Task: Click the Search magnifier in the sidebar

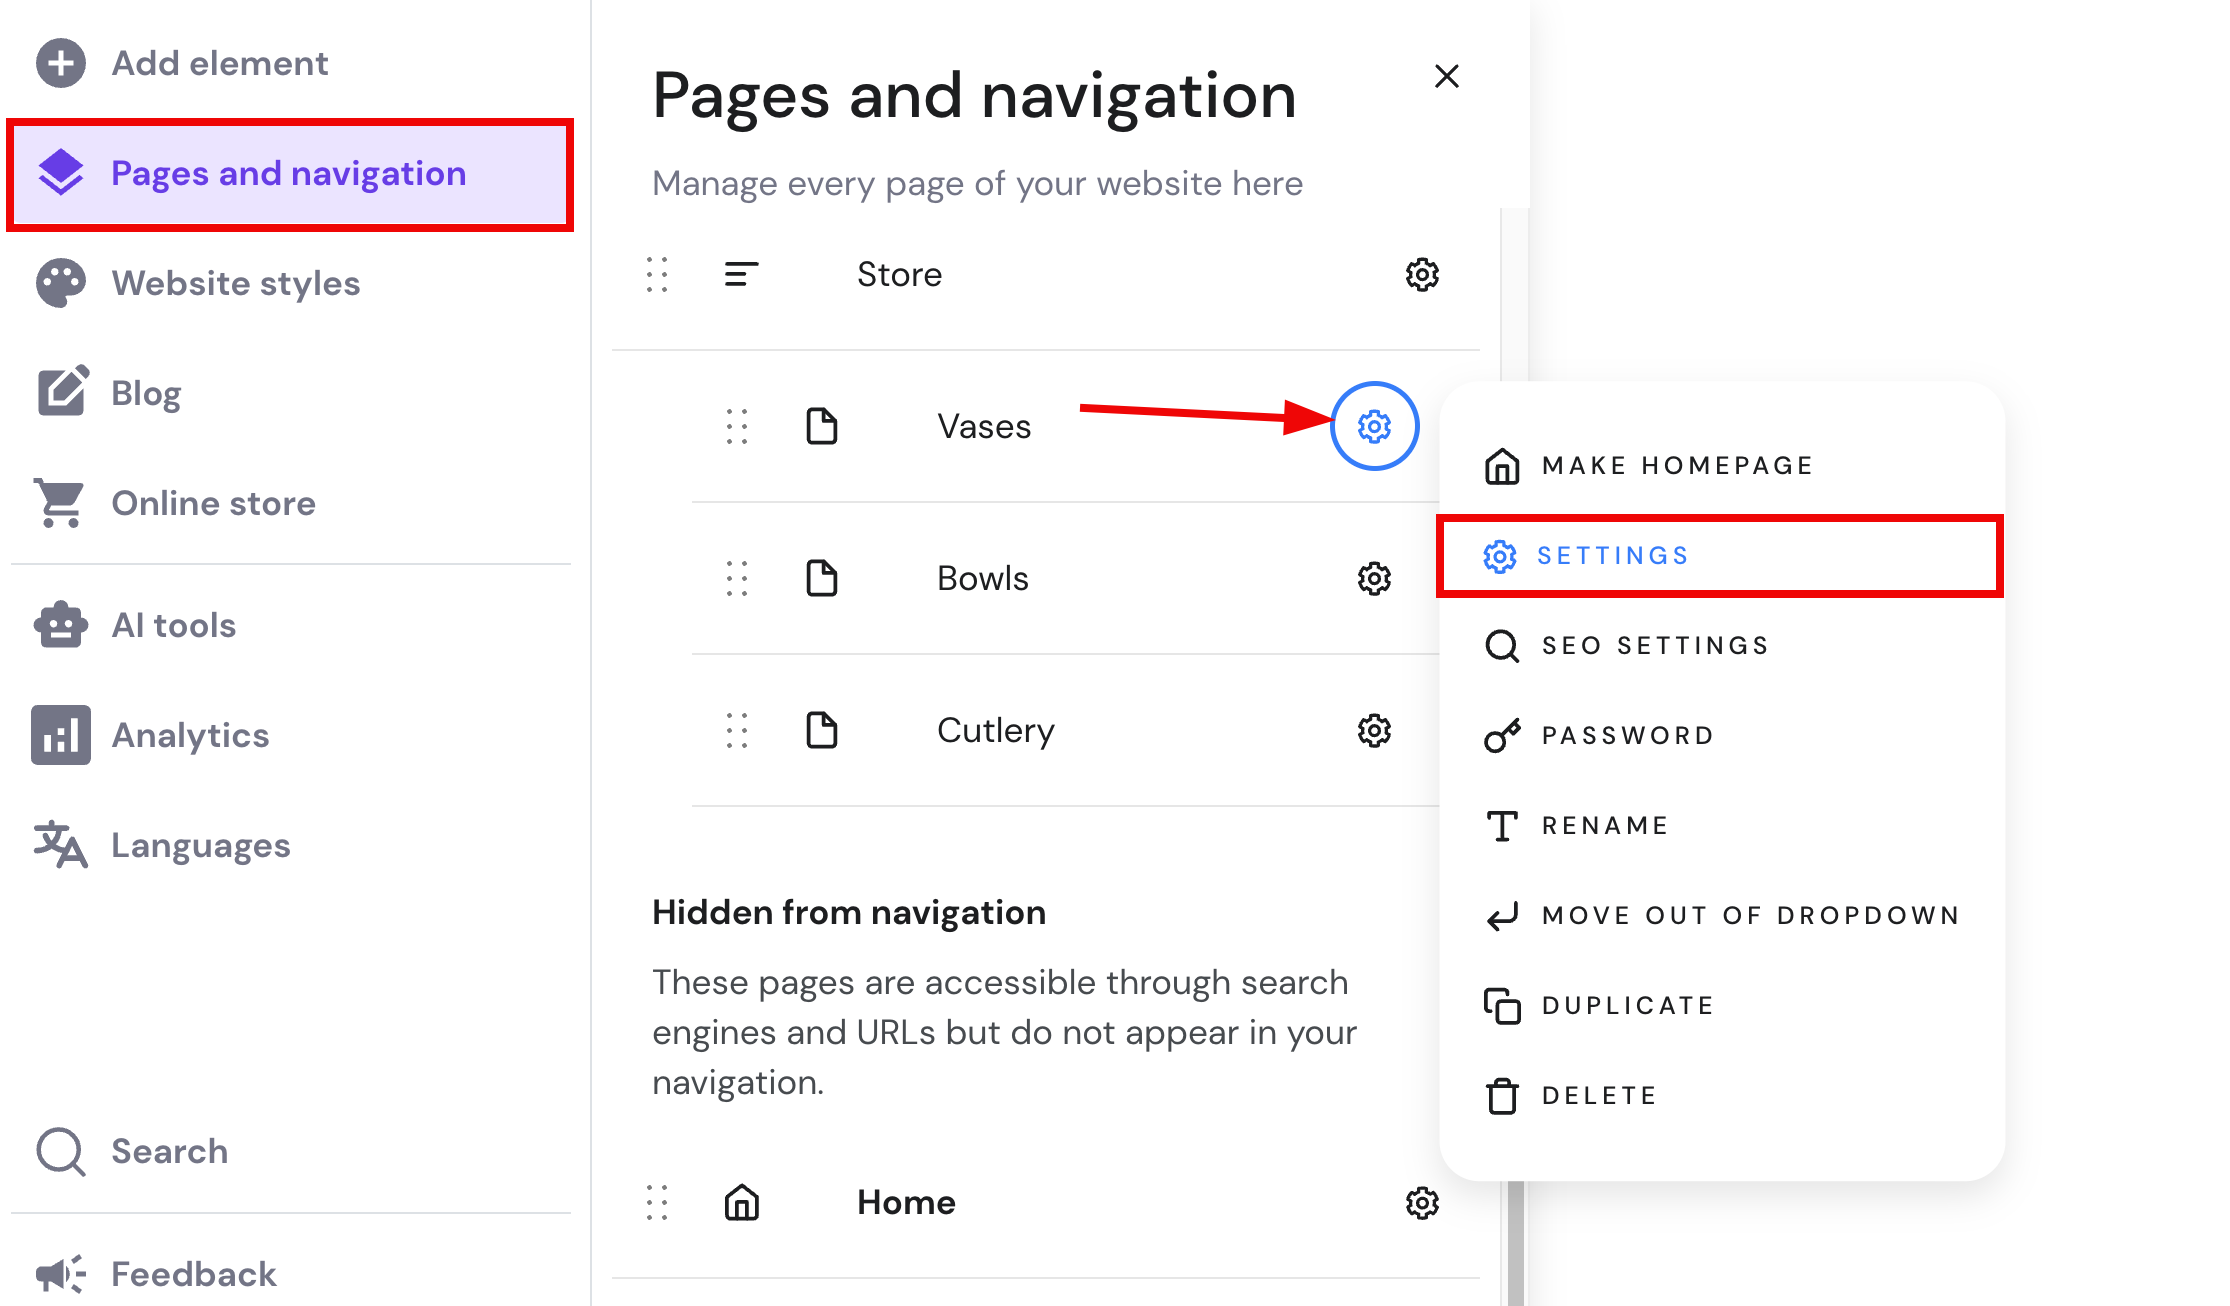Action: 60,1152
